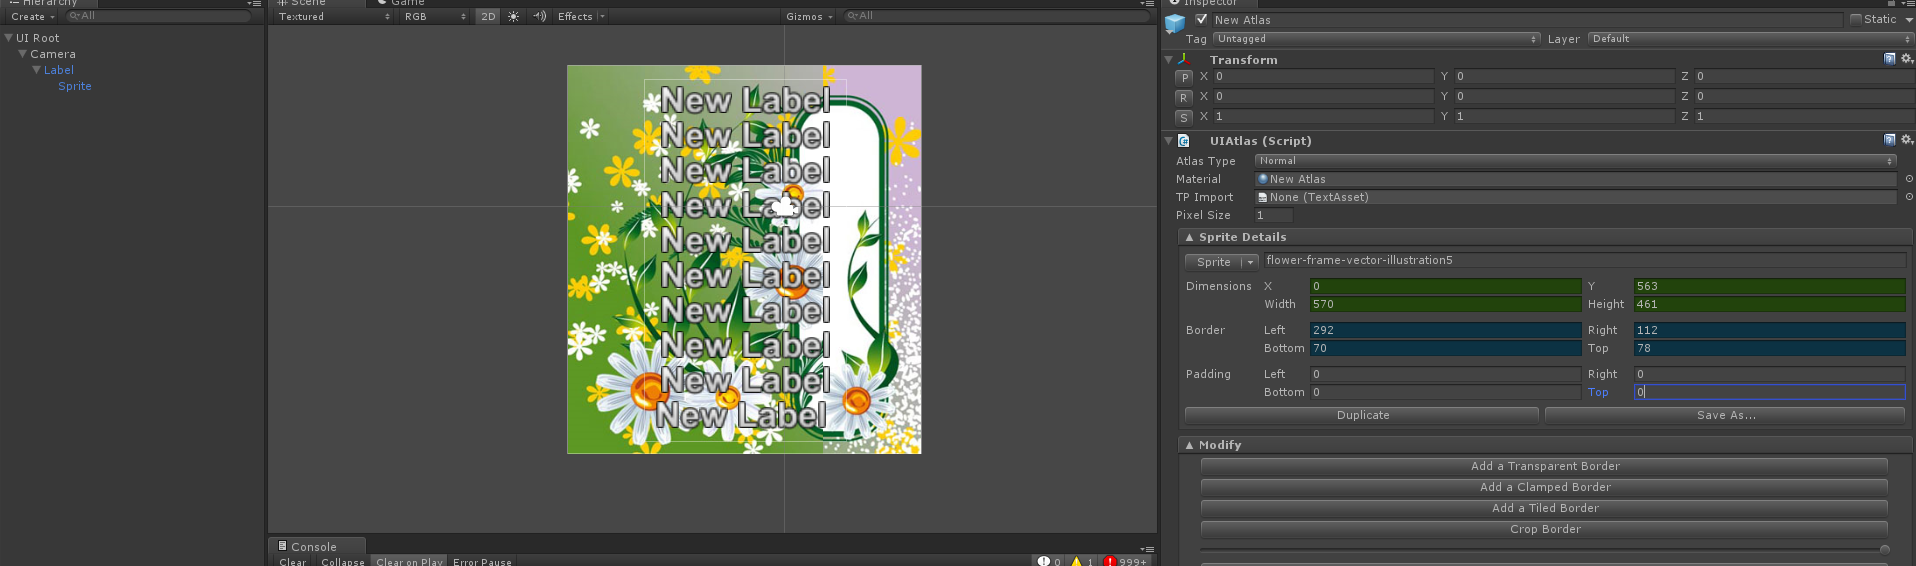1916x566 pixels.
Task: Open the Static flags dropdown arrow
Action: pos(1907,19)
